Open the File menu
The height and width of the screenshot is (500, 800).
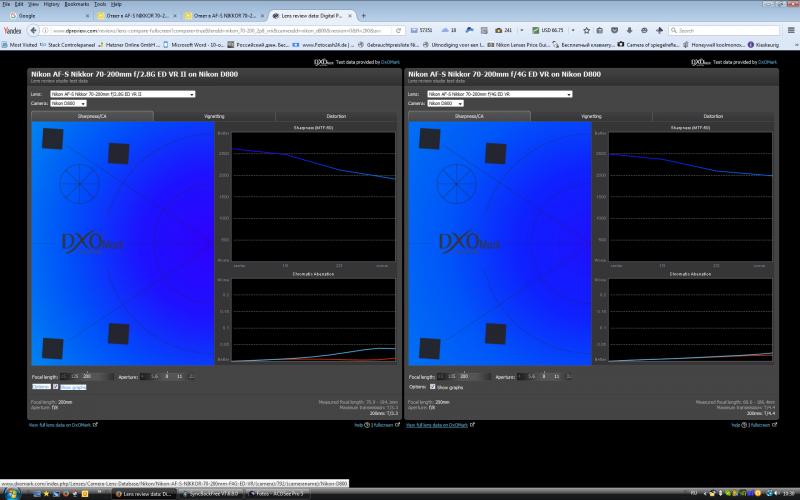[x=6, y=4]
